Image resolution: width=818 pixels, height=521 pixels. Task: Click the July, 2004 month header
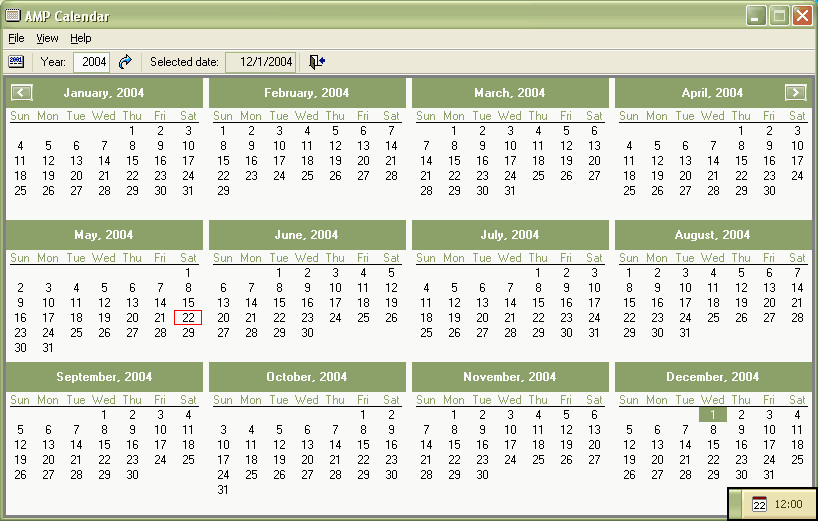tap(510, 235)
